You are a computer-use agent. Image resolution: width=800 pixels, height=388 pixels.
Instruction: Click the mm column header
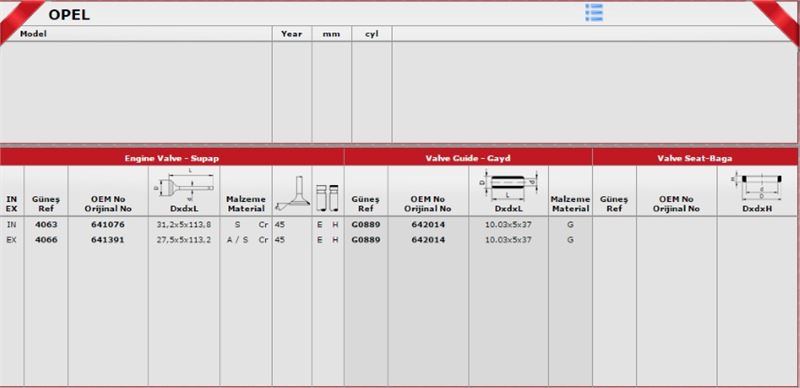coord(331,34)
